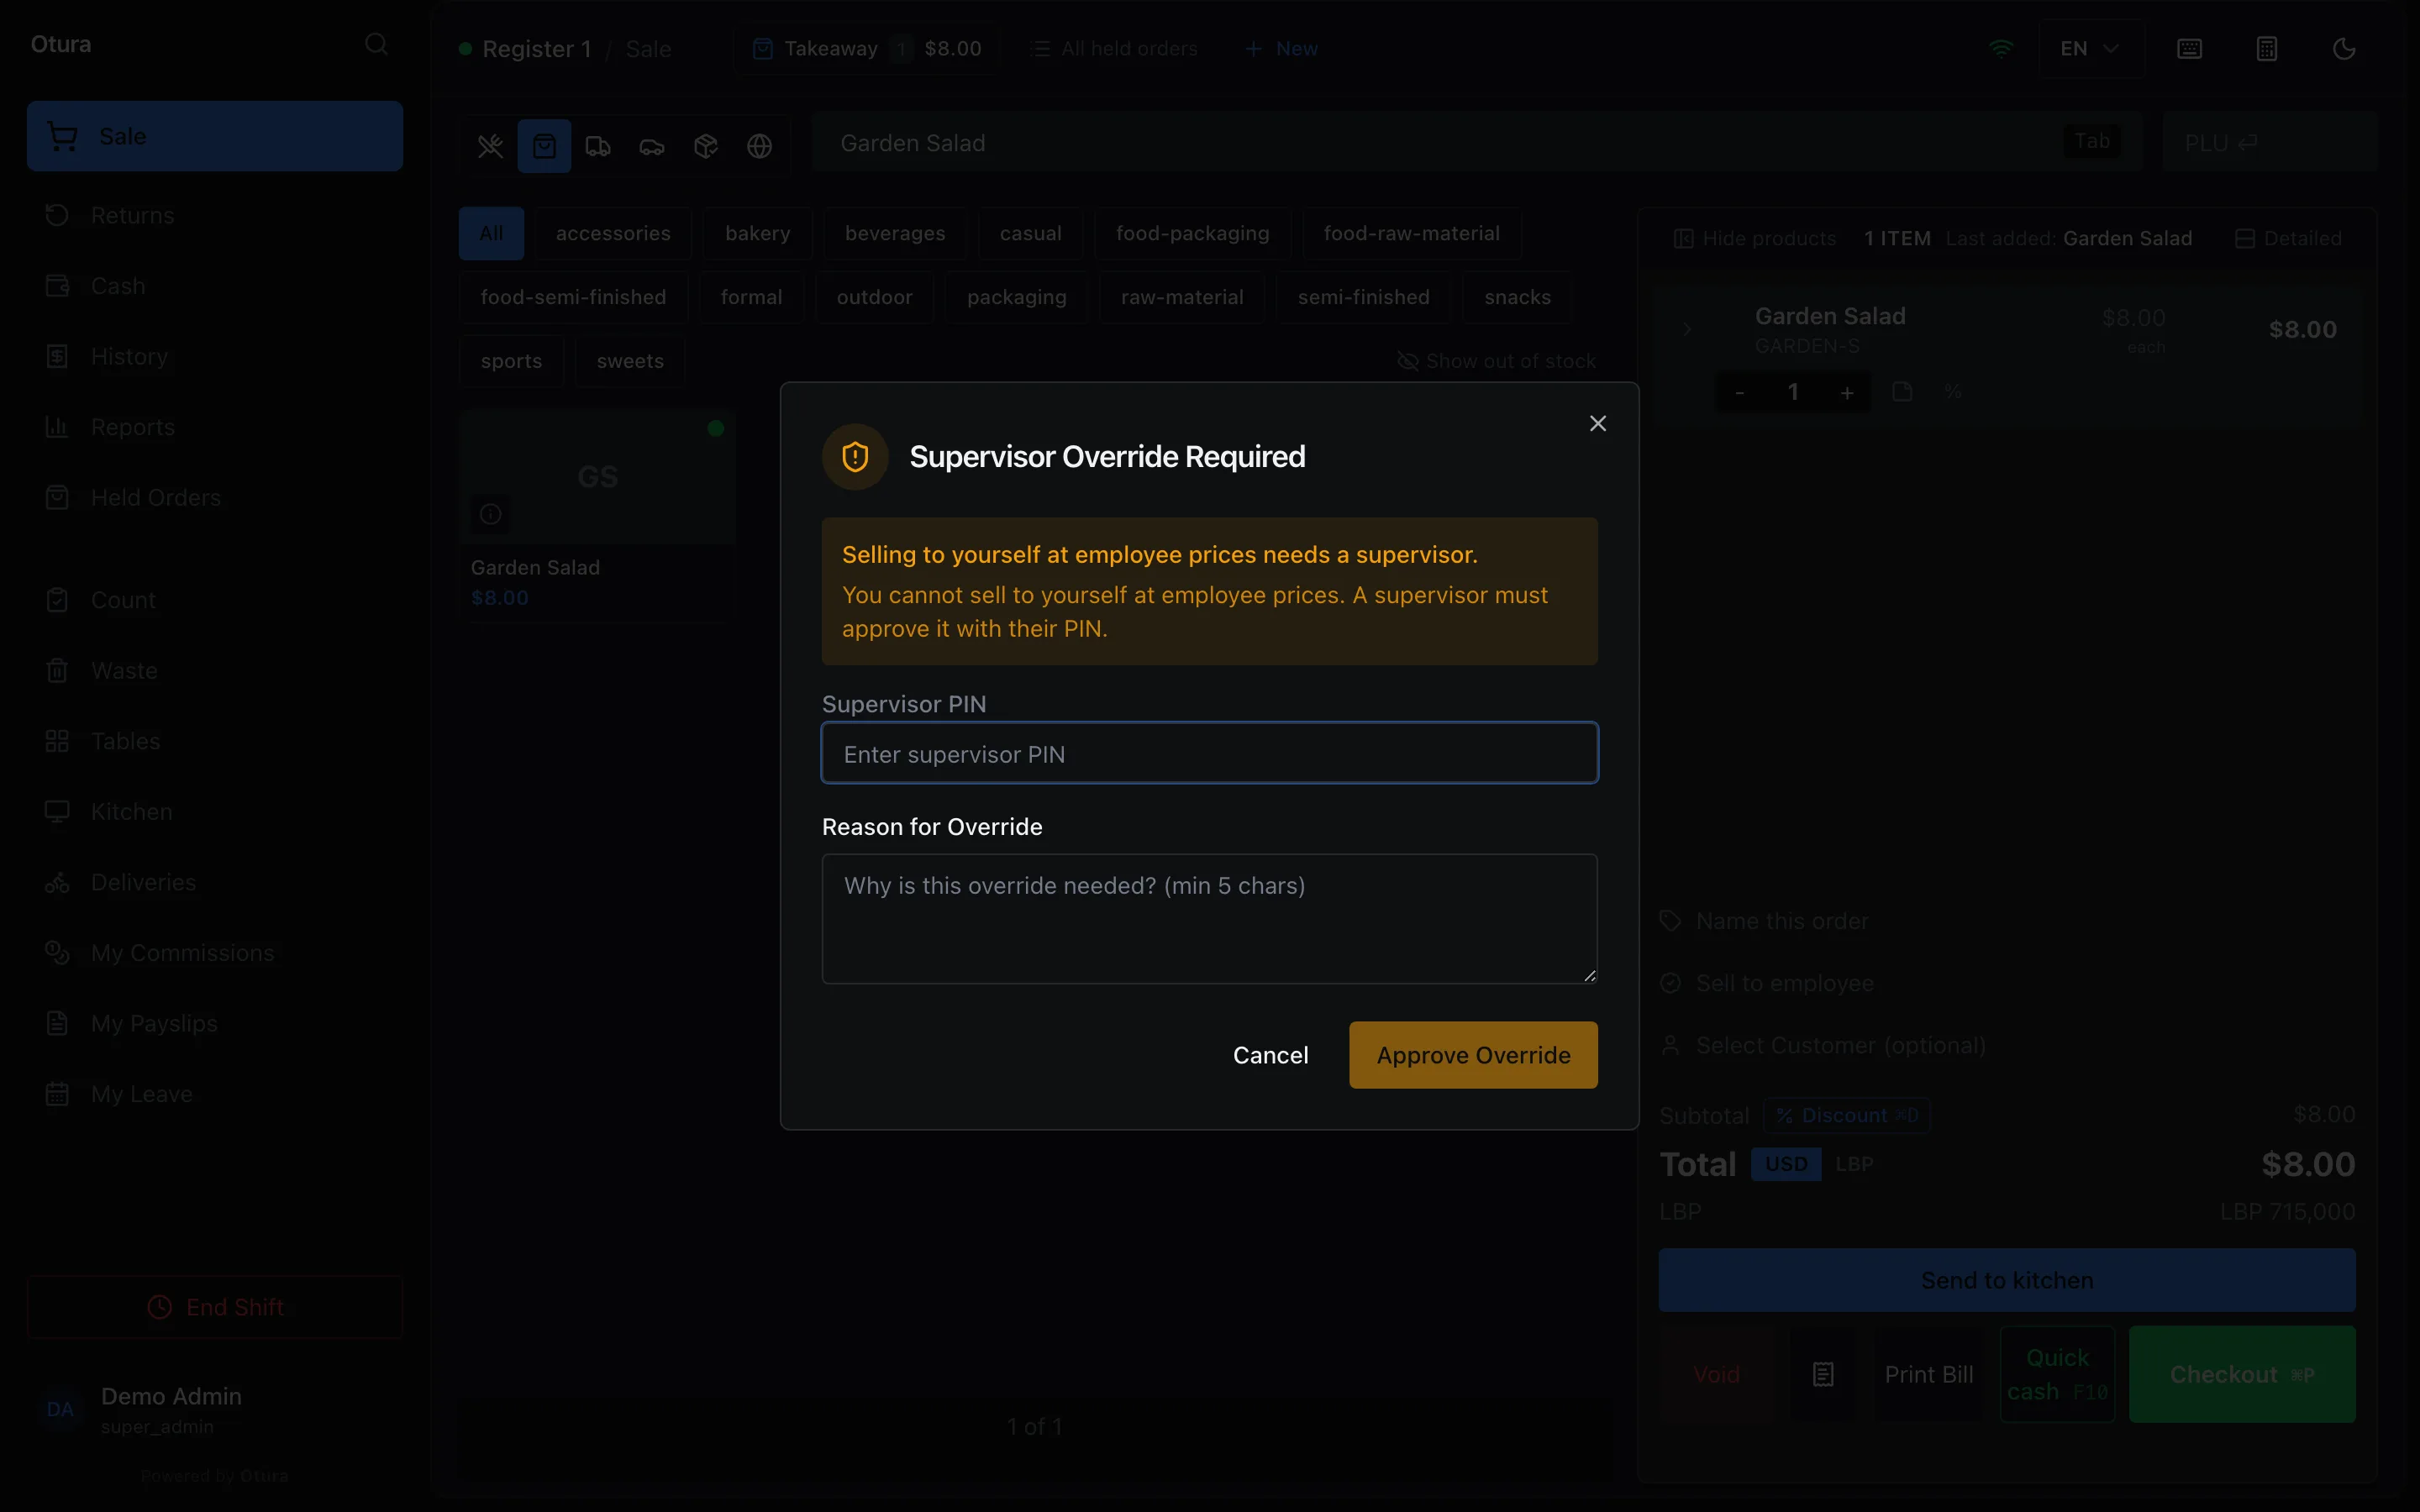Switch total currency to LBP

coord(1854,1164)
